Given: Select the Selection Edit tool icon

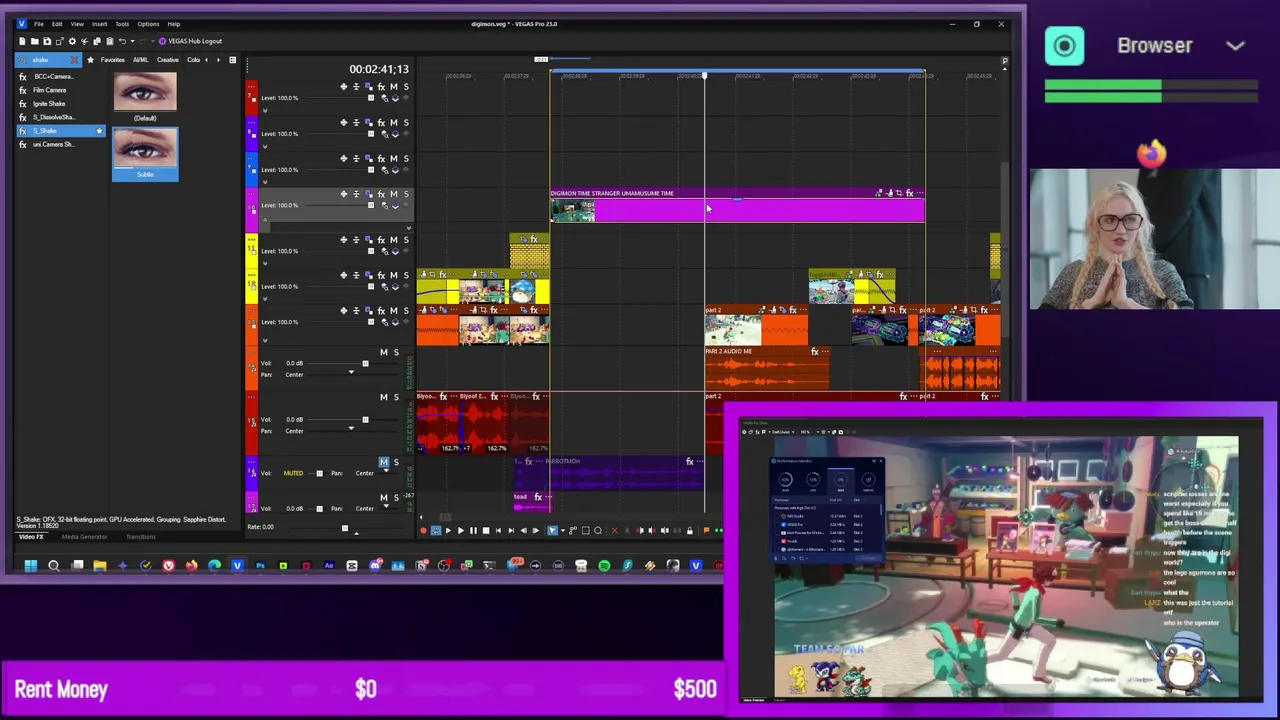Looking at the screenshot, I should [x=585, y=531].
